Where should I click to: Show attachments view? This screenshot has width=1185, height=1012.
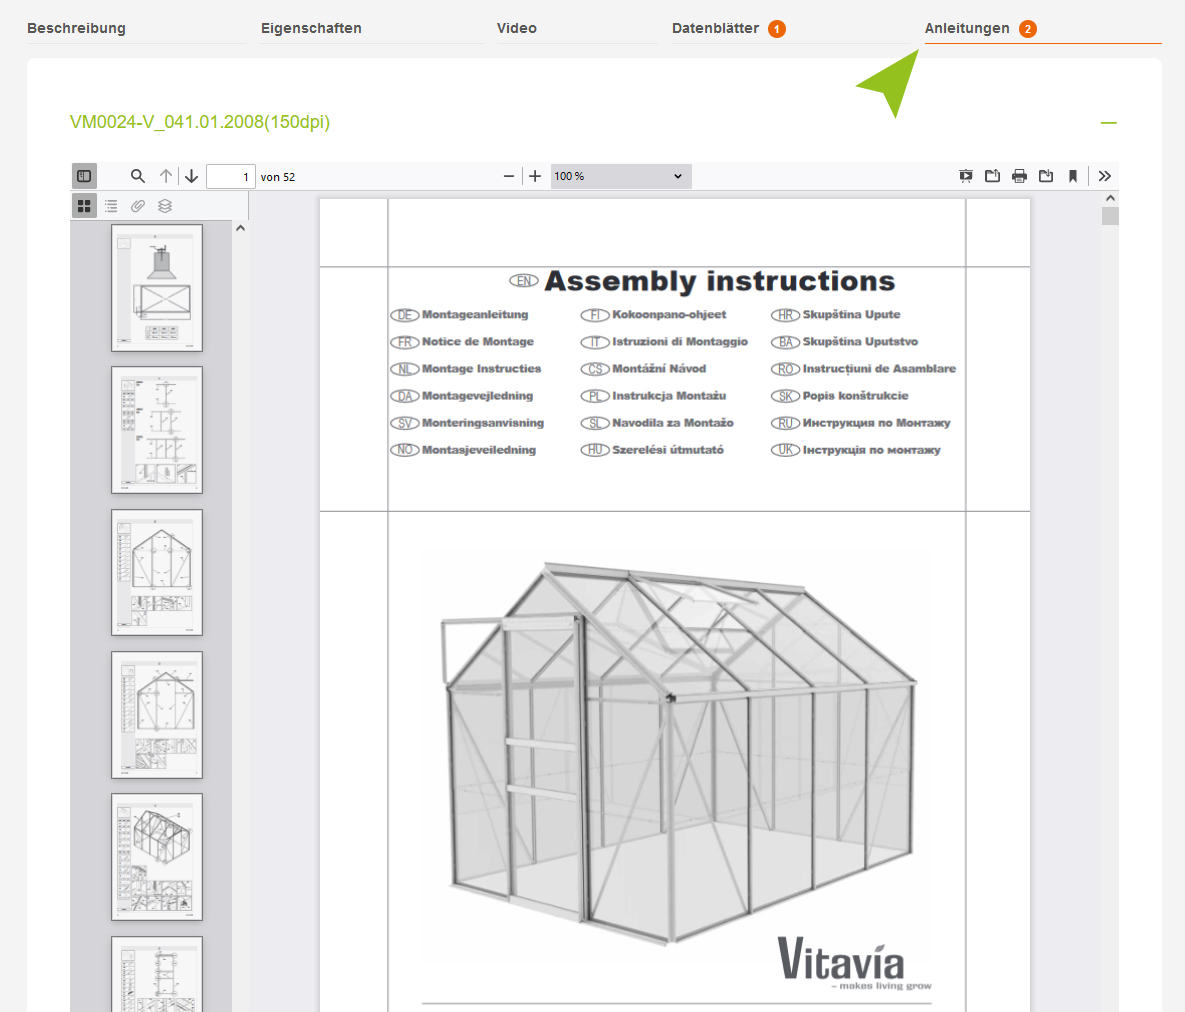[138, 206]
